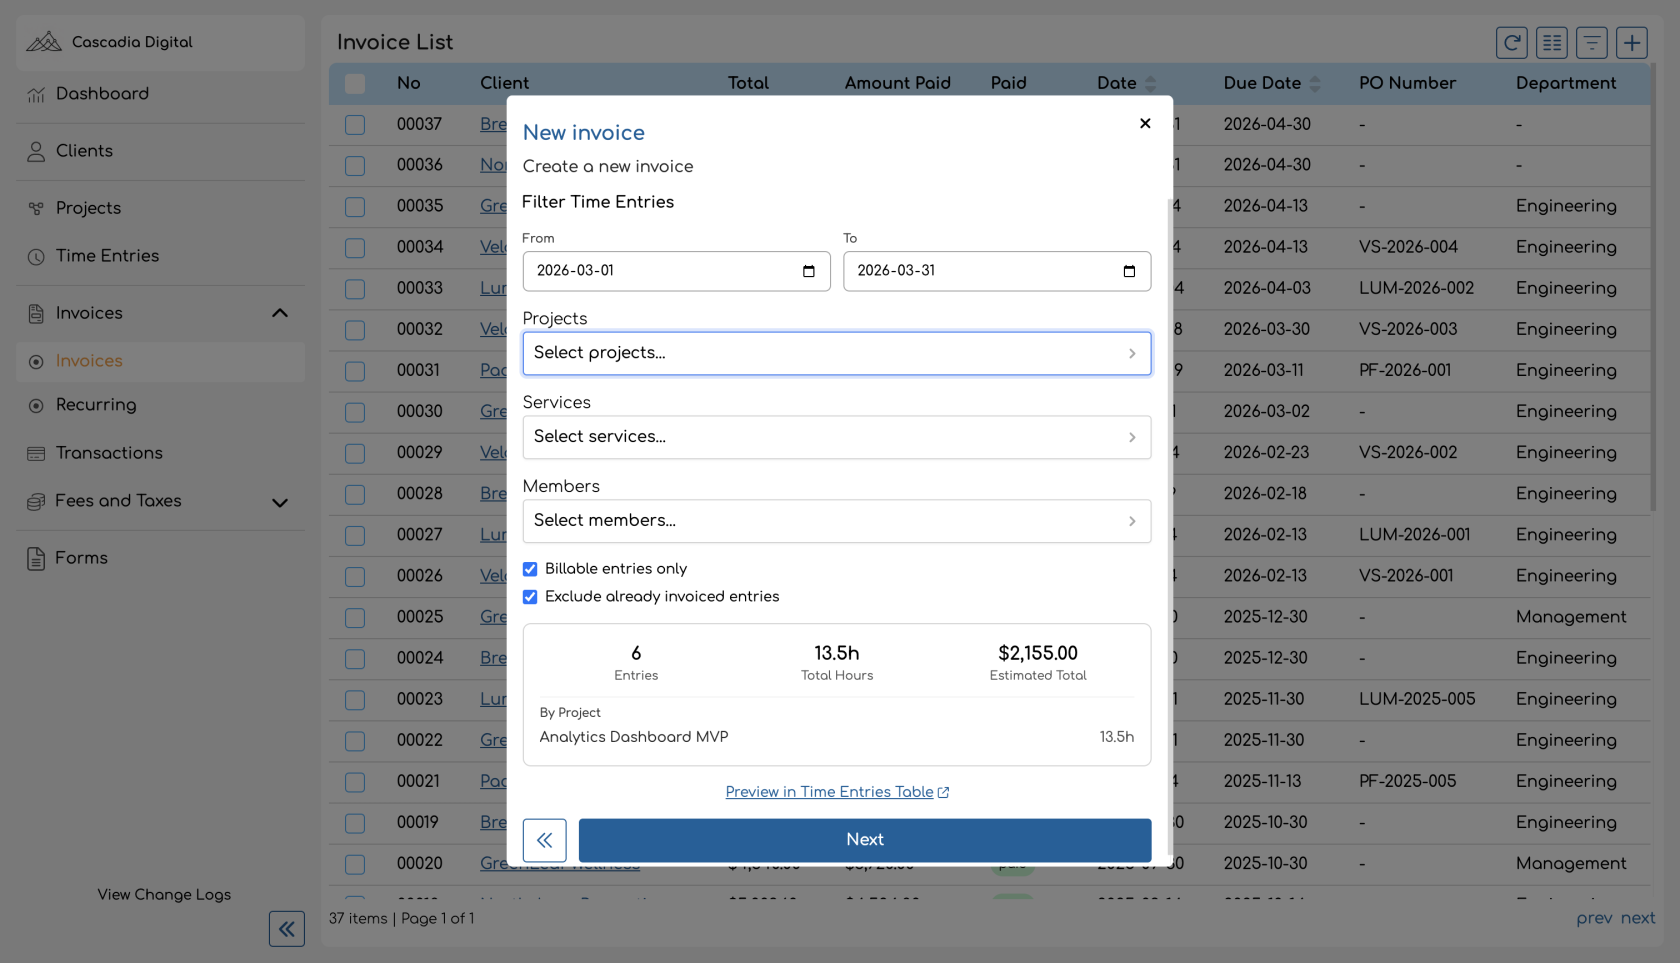Click the Cascadia Digital logo

click(x=44, y=42)
